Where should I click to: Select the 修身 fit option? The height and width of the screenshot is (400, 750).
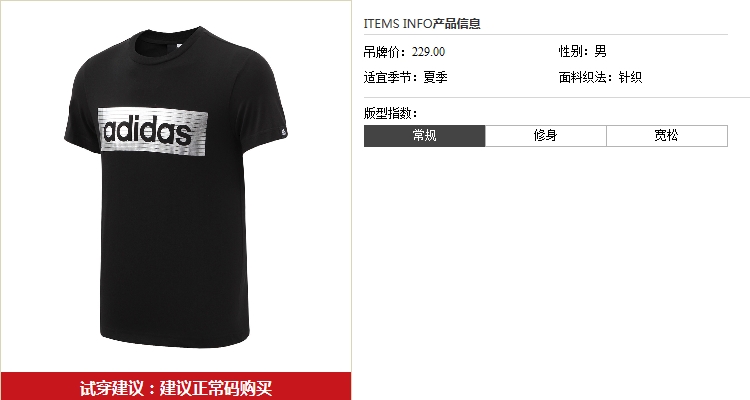(x=546, y=136)
